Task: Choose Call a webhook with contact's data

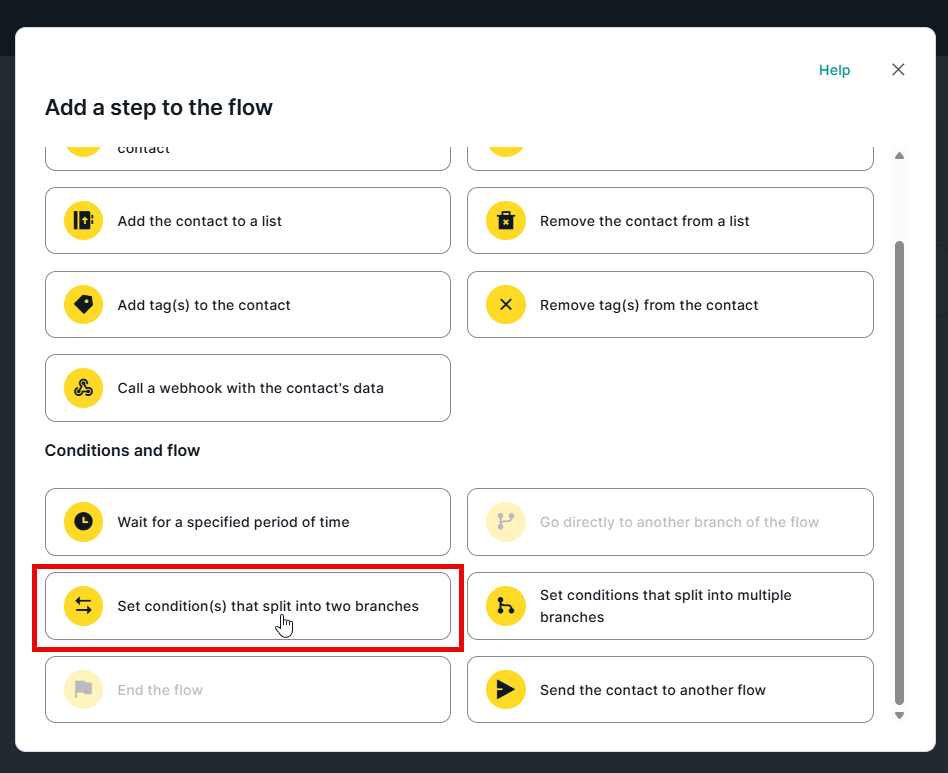Action: 250,388
